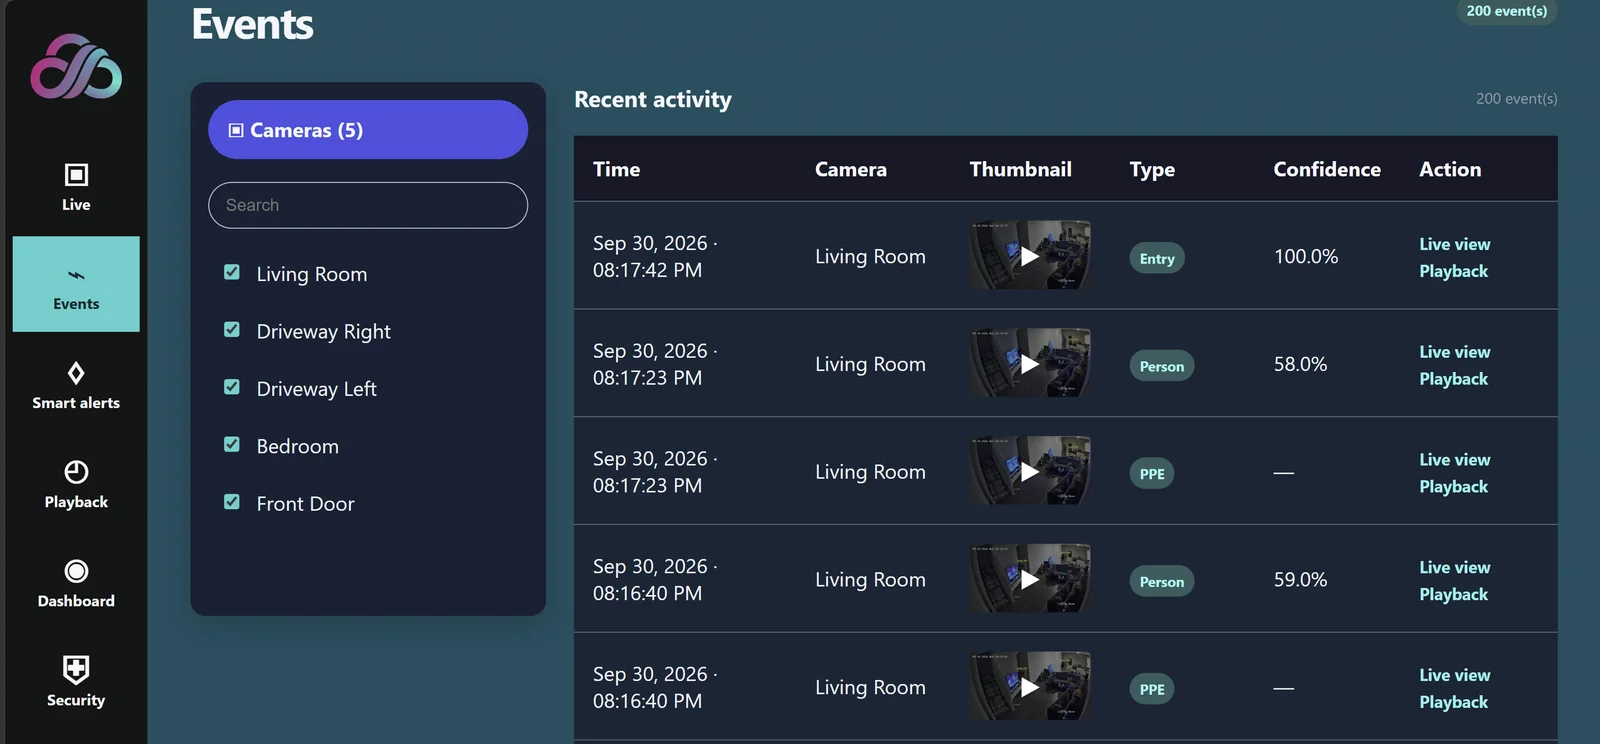This screenshot has height=744, width=1600.
Task: Click the 100.0% confidence value
Action: tap(1306, 256)
